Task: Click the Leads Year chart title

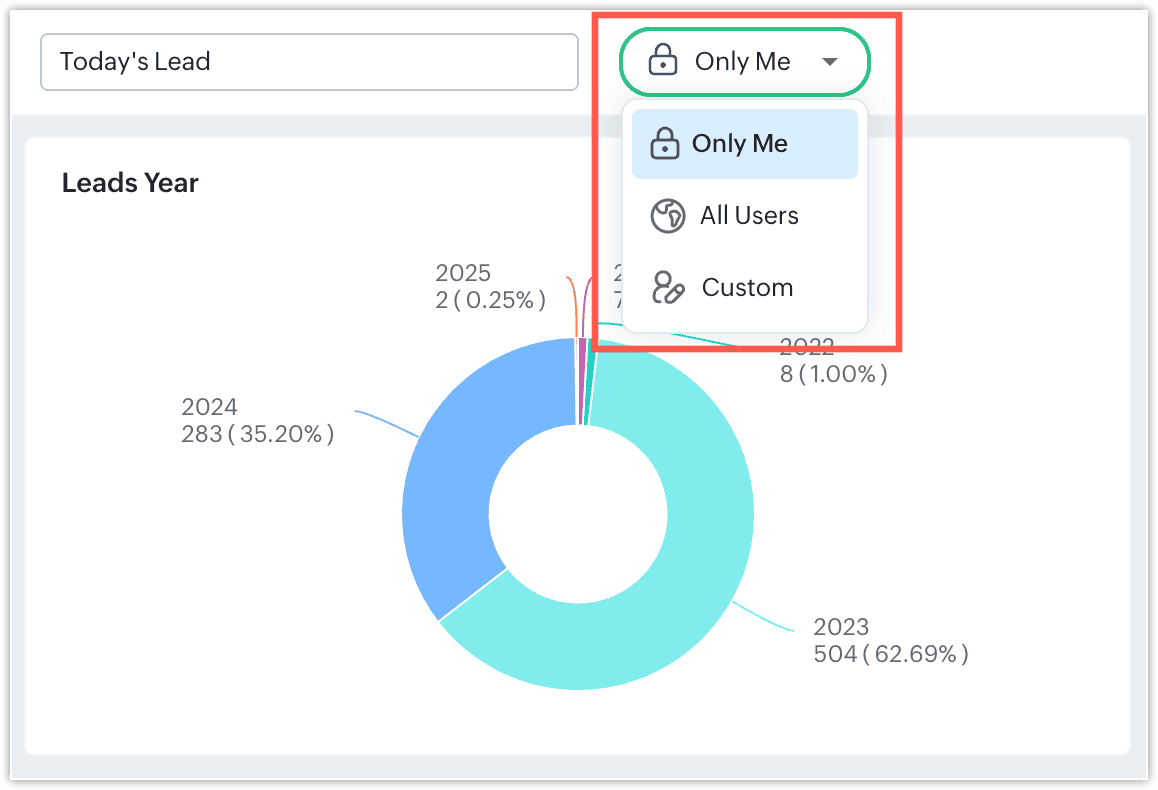Action: (130, 183)
